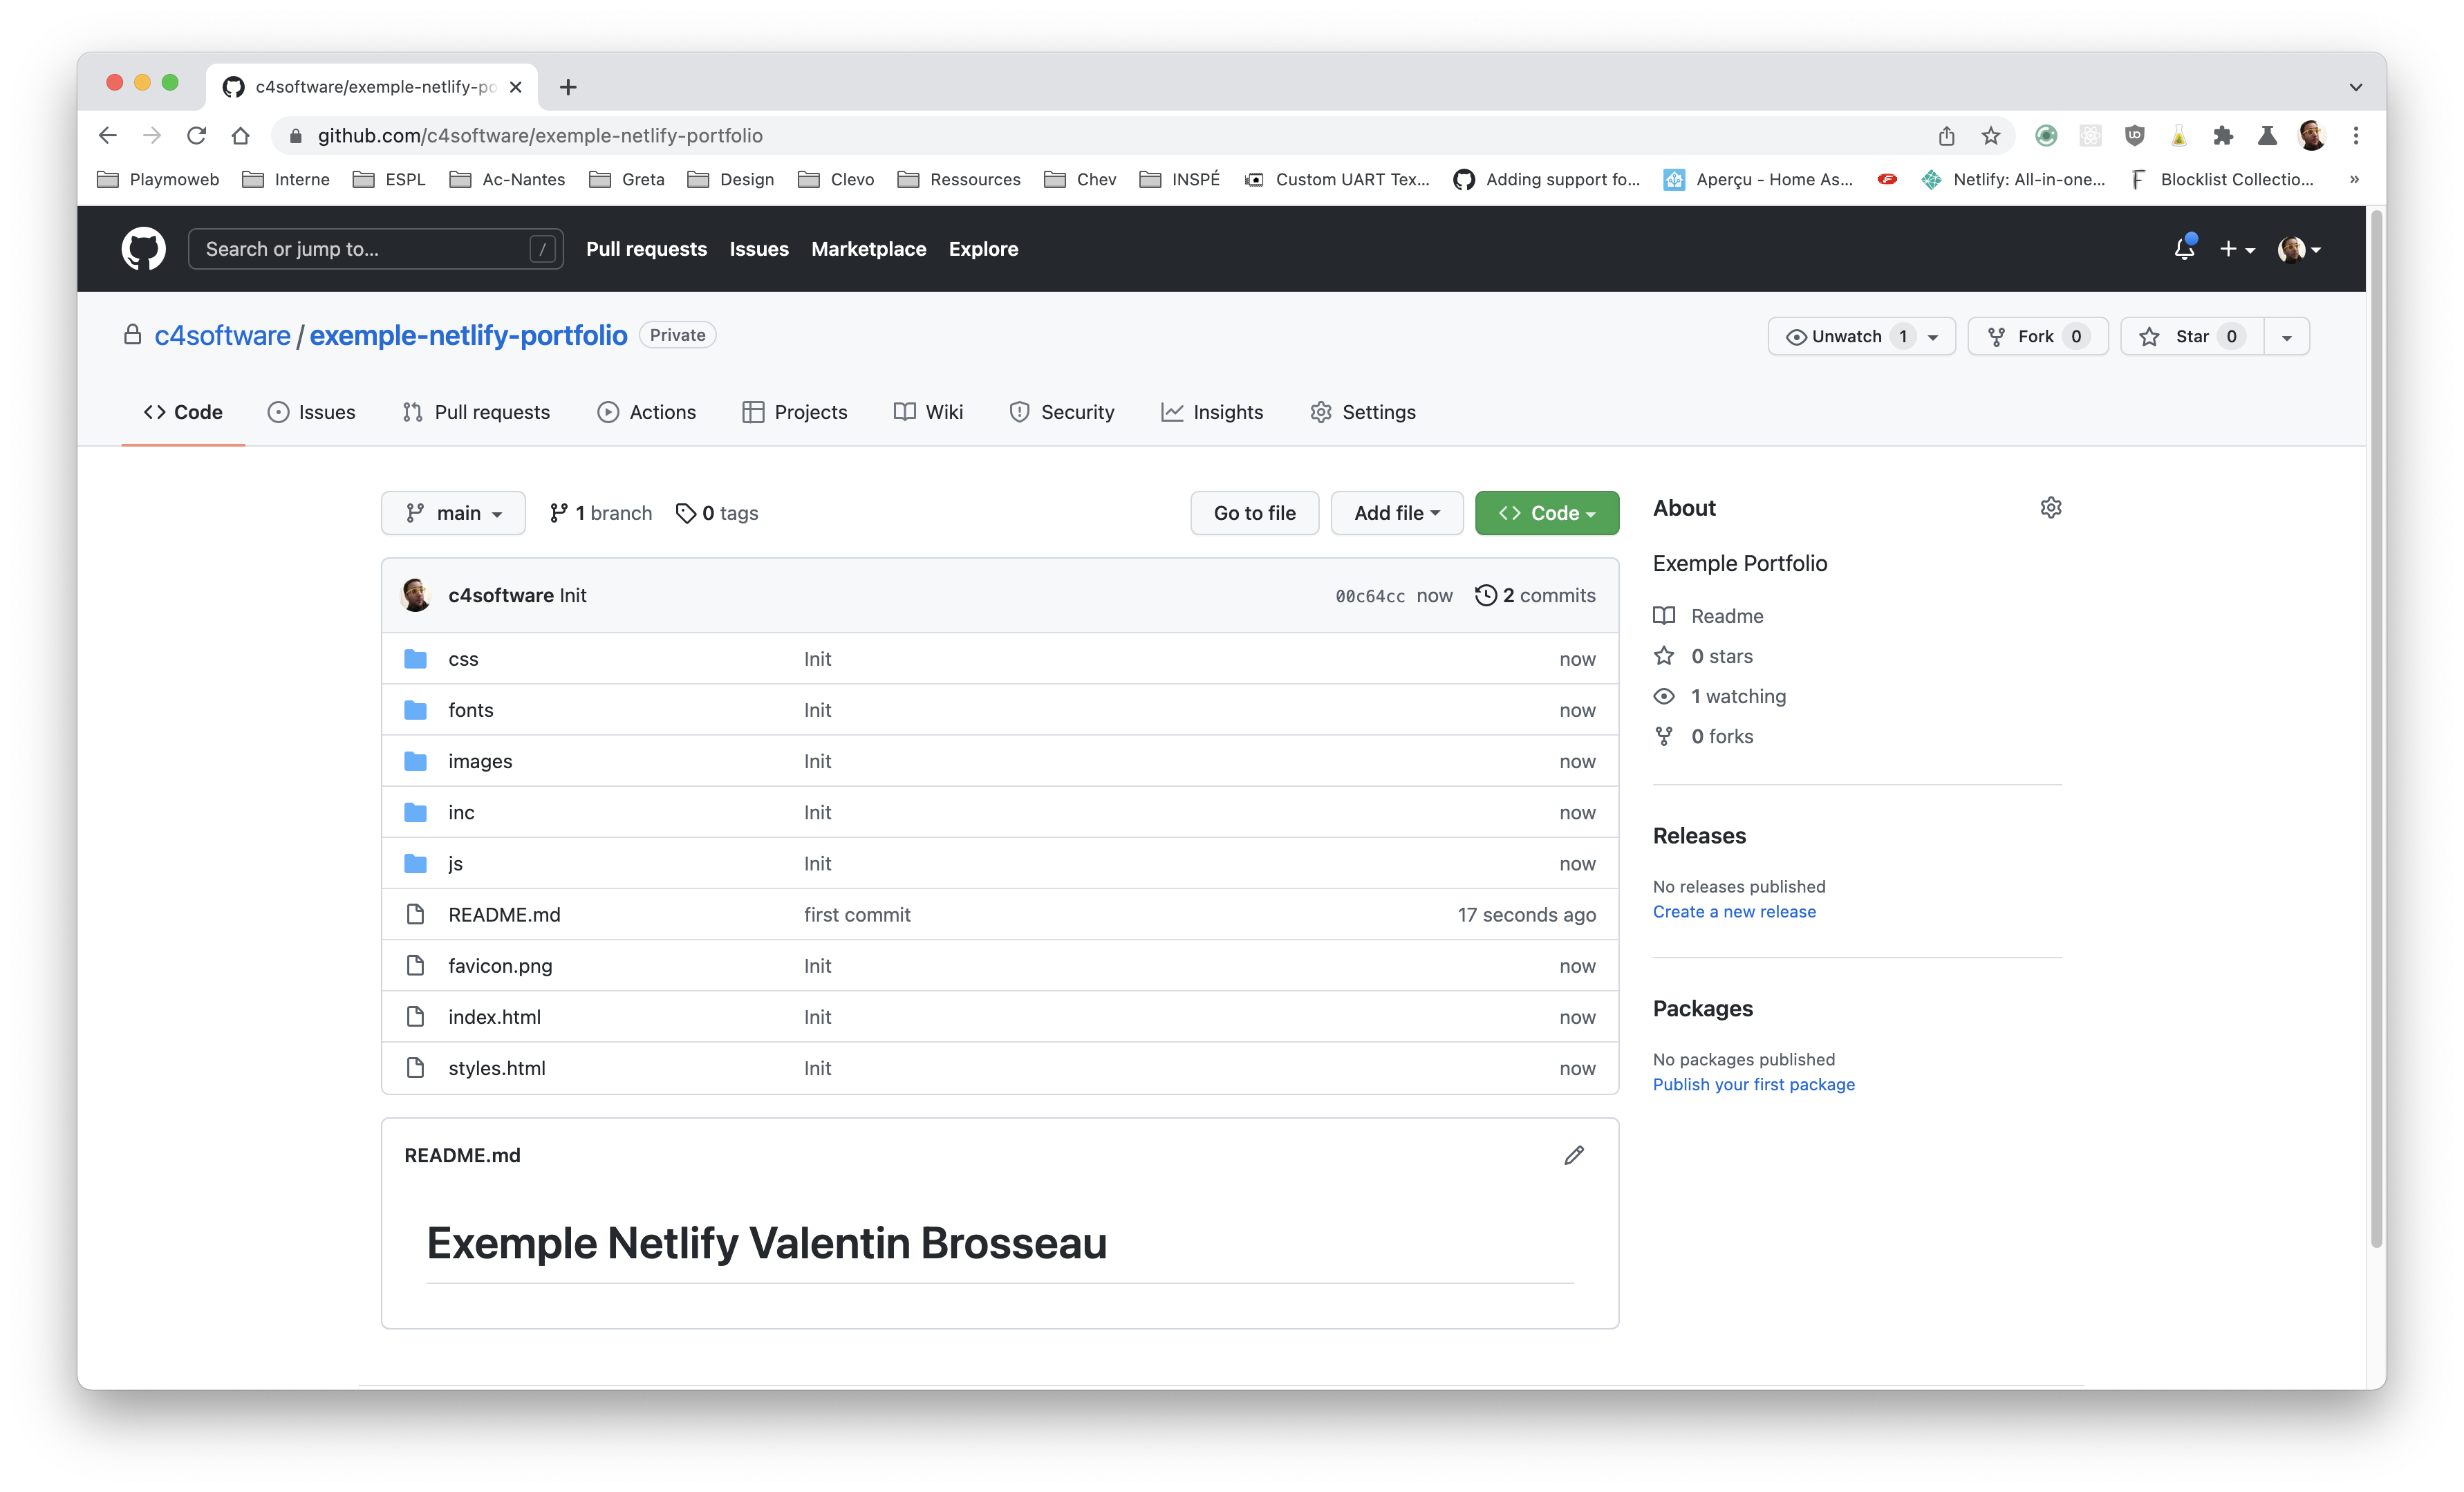The width and height of the screenshot is (2464, 1492).
Task: Bookmark page with star icon
Action: pyautogui.click(x=1991, y=136)
